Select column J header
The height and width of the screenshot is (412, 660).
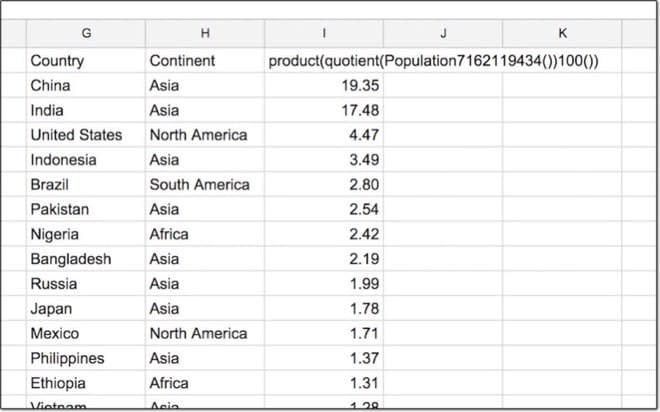point(443,33)
